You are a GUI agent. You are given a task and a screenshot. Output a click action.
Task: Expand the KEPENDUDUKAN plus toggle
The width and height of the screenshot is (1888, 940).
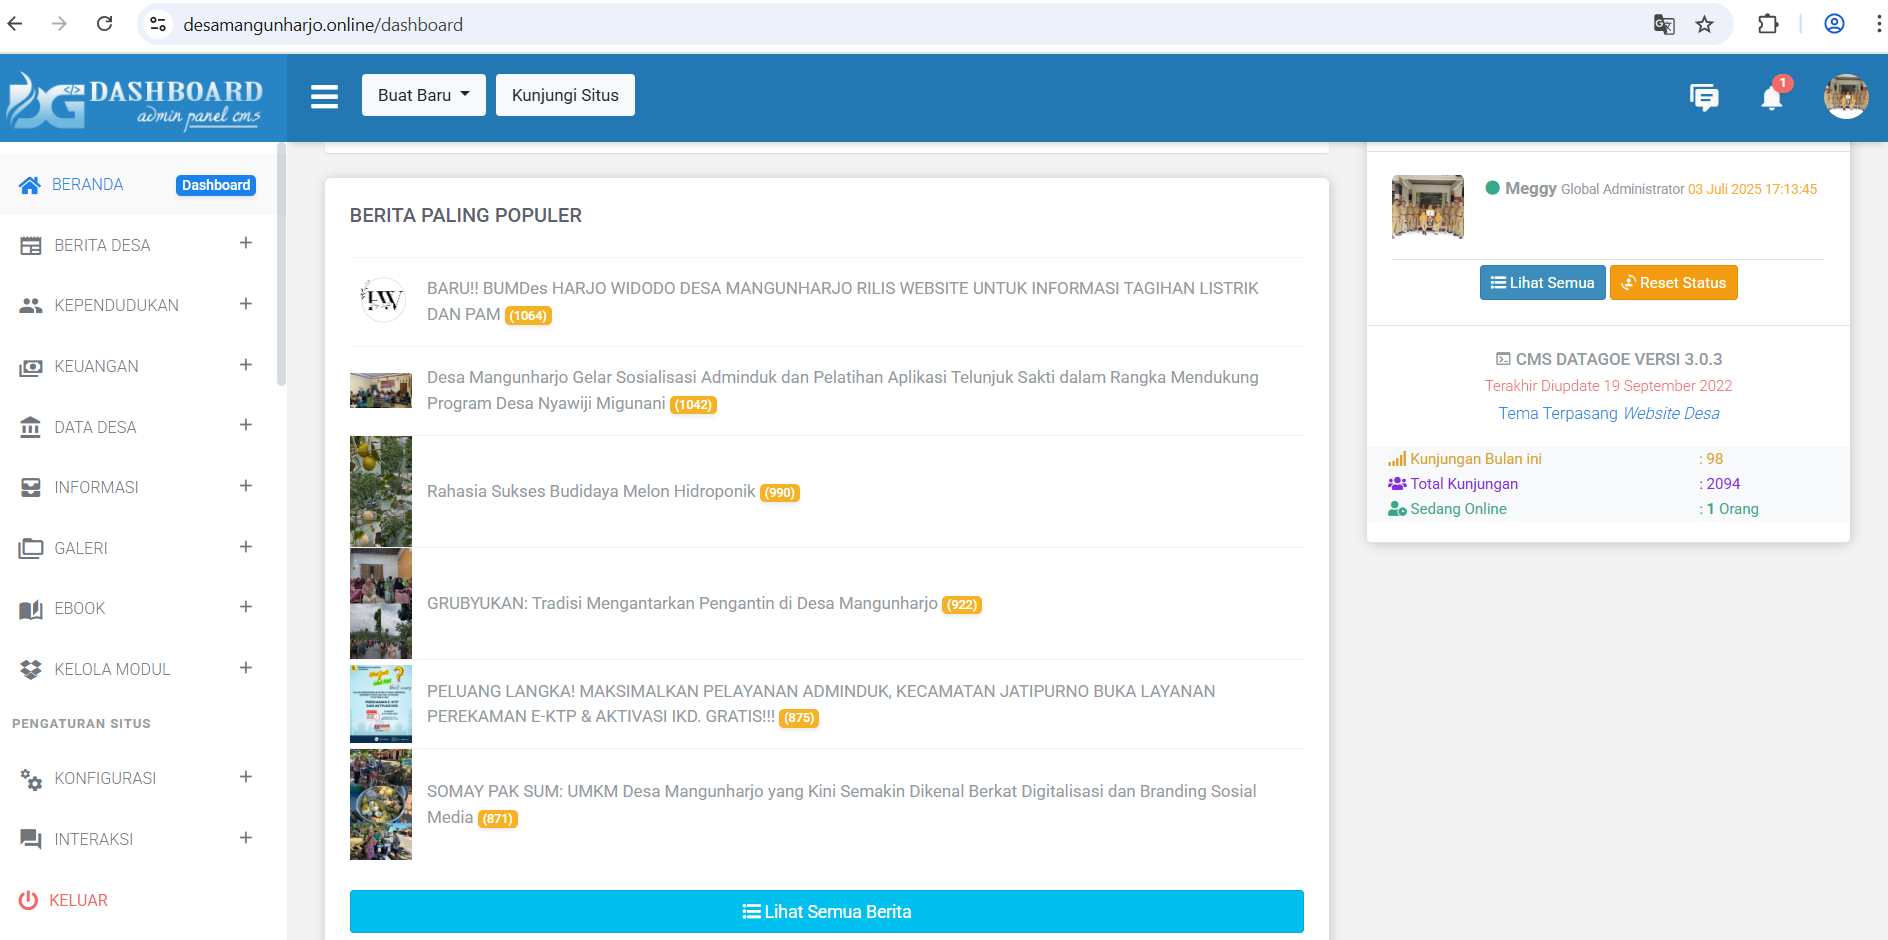246,304
